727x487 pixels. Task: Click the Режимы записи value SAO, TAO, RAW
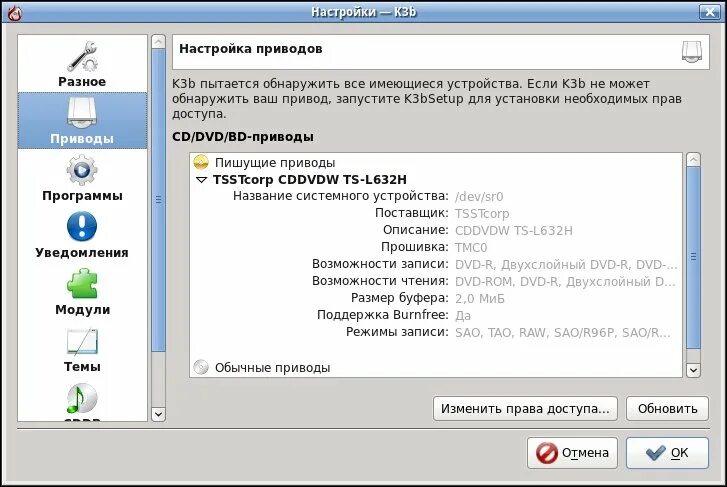[563, 333]
